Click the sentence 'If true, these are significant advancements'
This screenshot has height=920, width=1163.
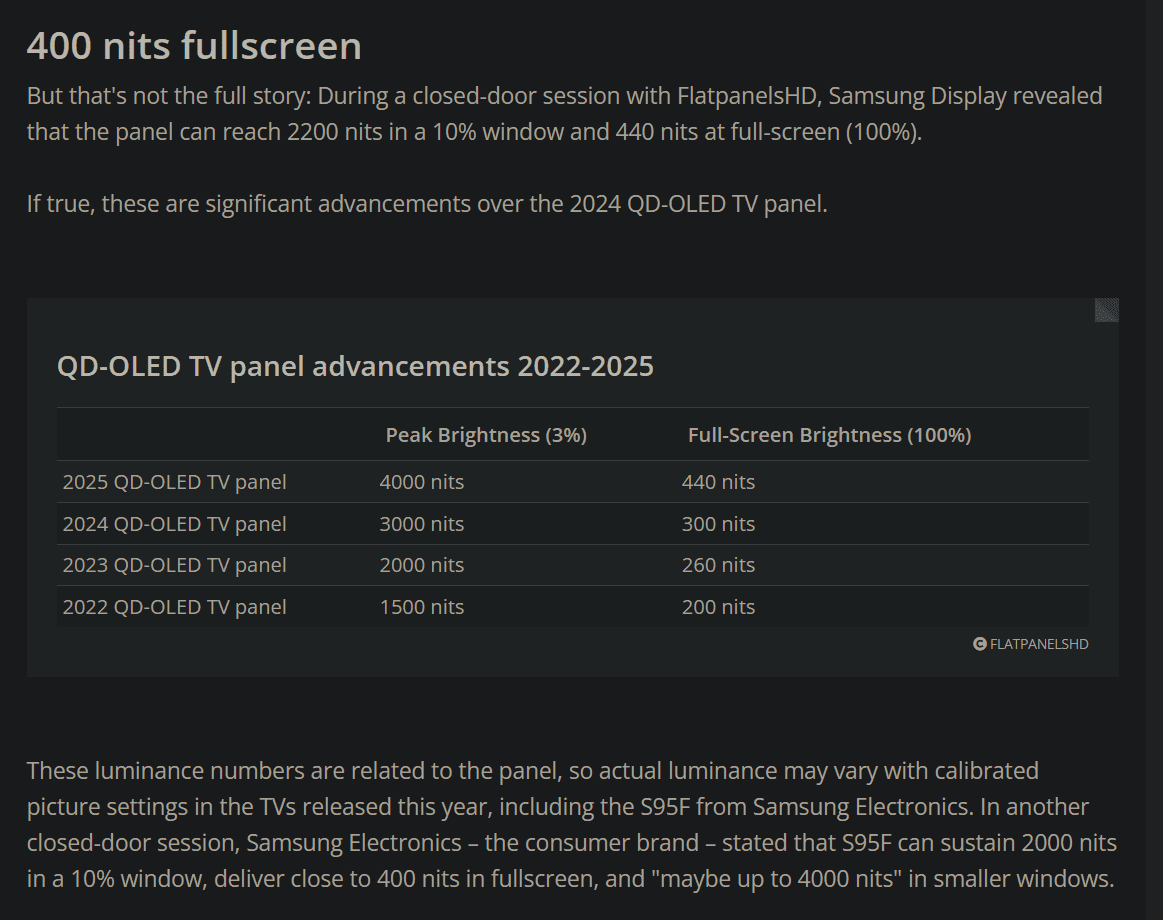point(427,203)
